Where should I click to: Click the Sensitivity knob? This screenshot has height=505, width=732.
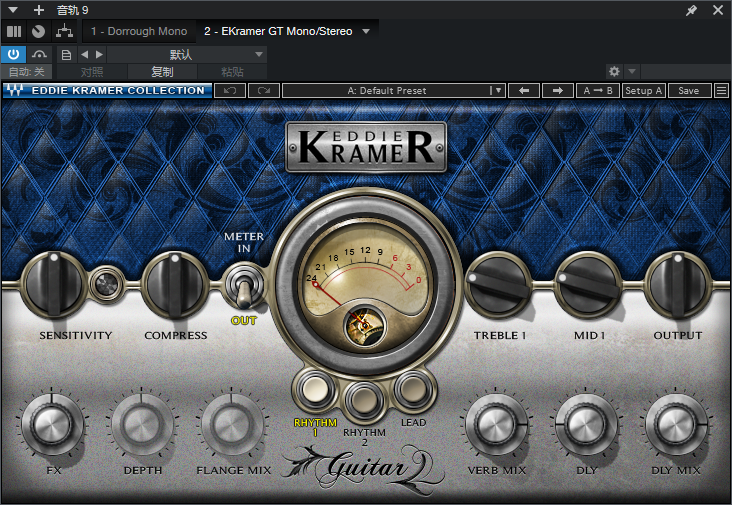click(x=54, y=284)
